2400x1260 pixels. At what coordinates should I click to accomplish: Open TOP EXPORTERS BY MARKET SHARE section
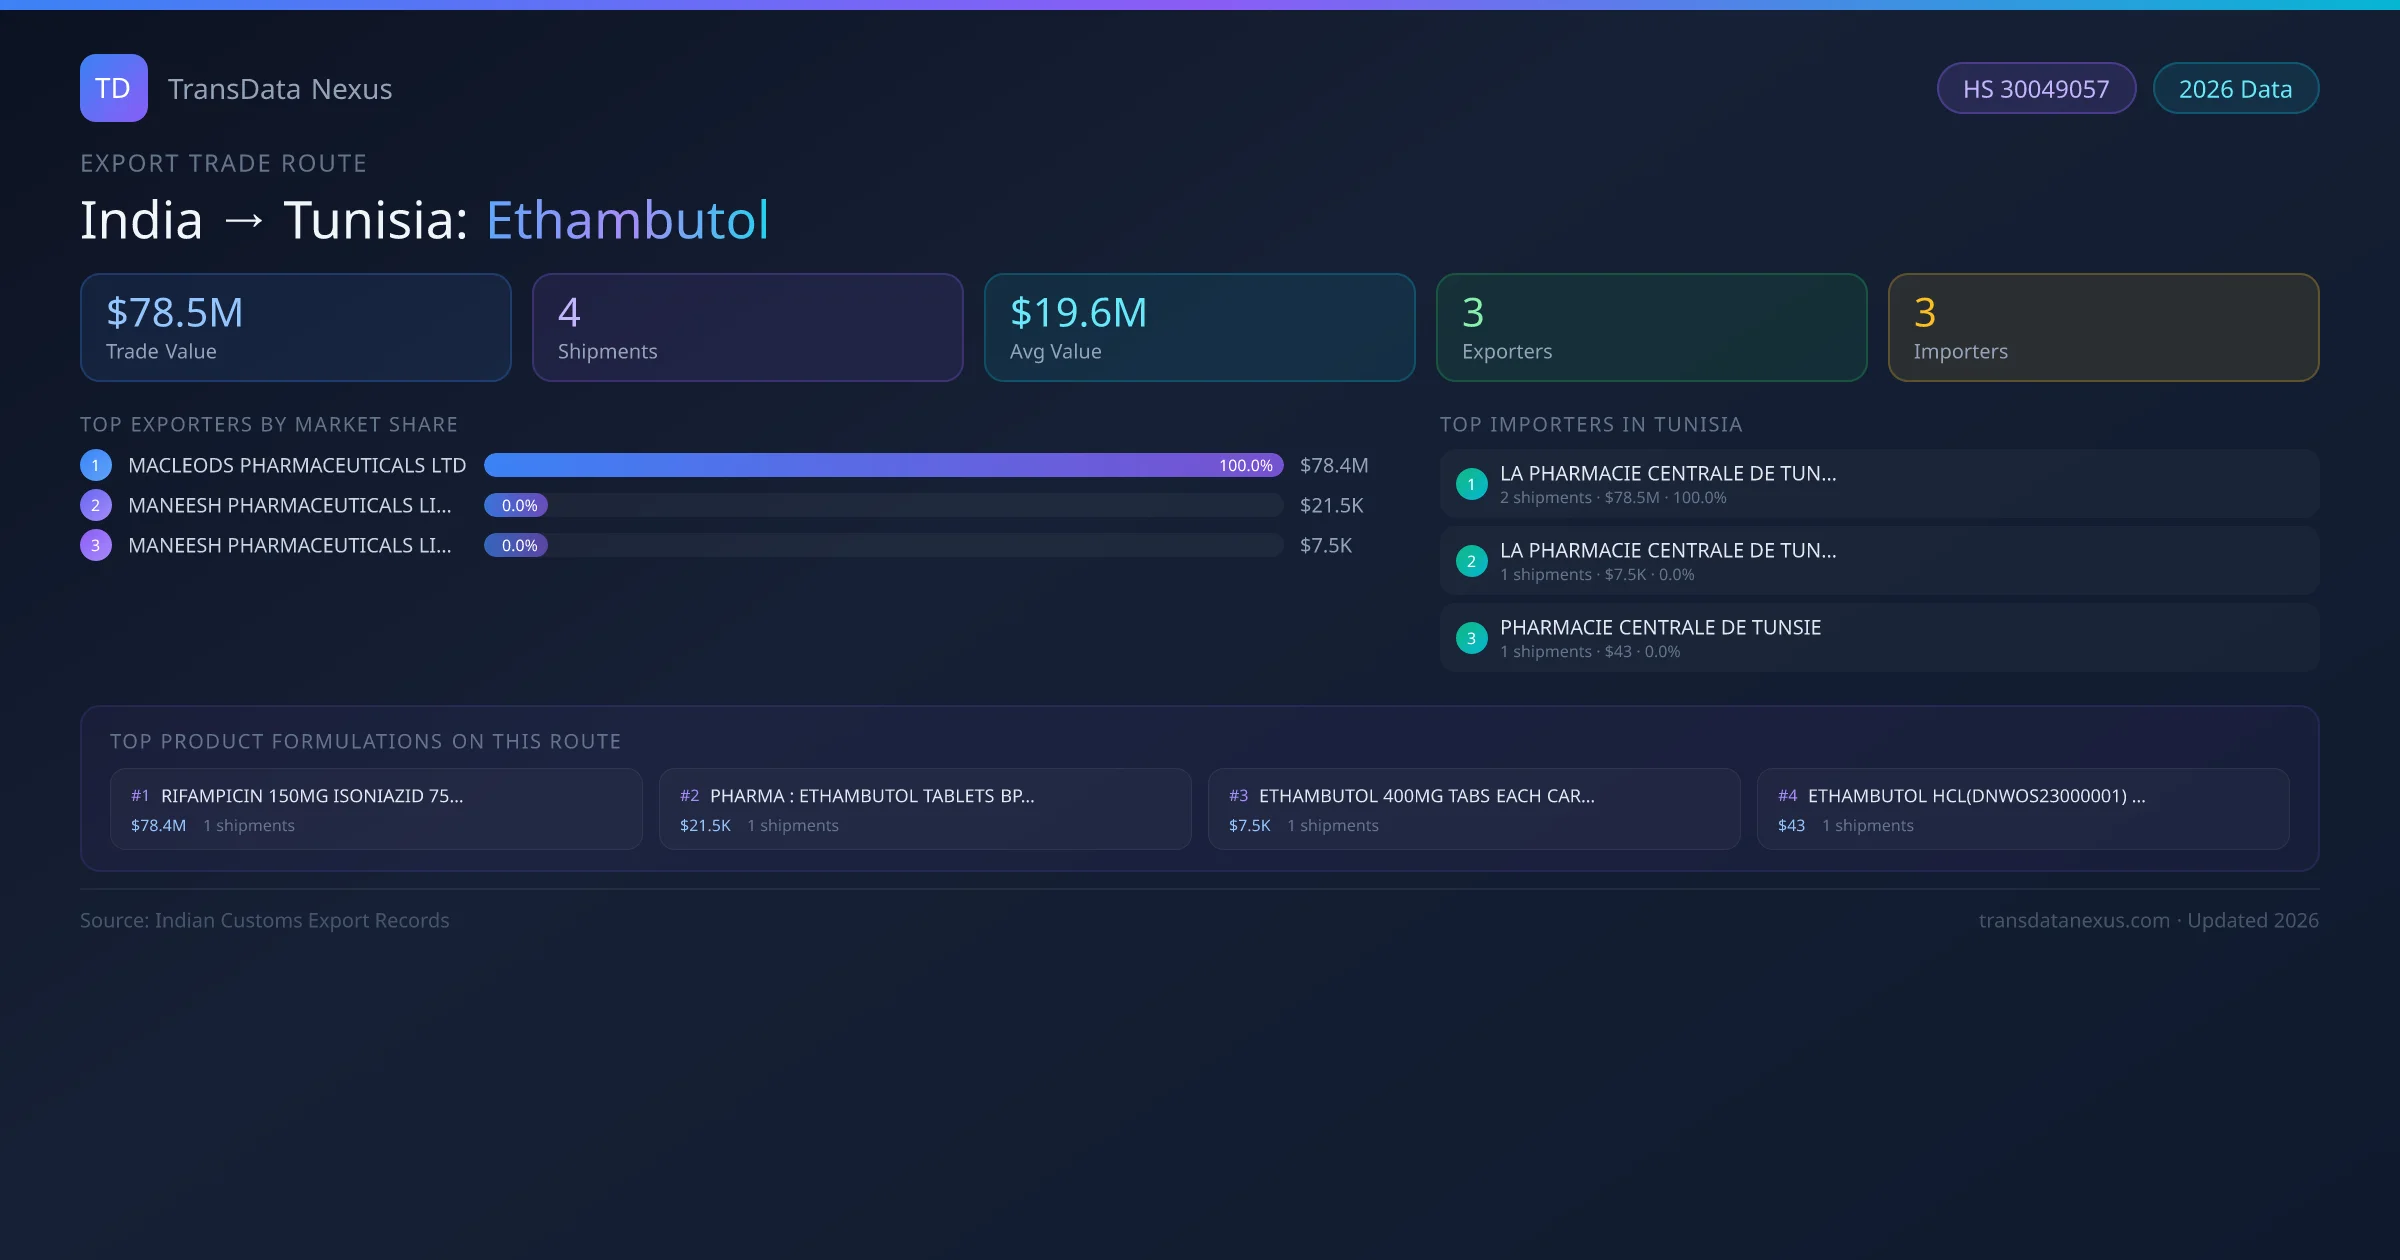coord(269,424)
